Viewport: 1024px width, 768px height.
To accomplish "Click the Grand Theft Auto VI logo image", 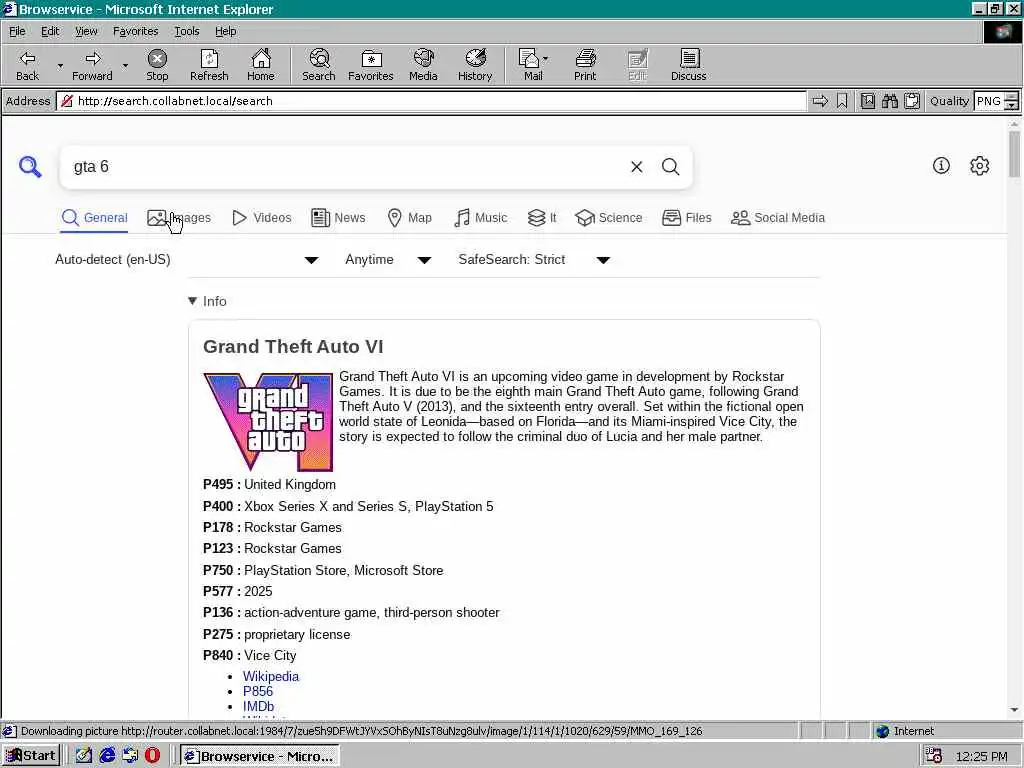I will pyautogui.click(x=268, y=422).
